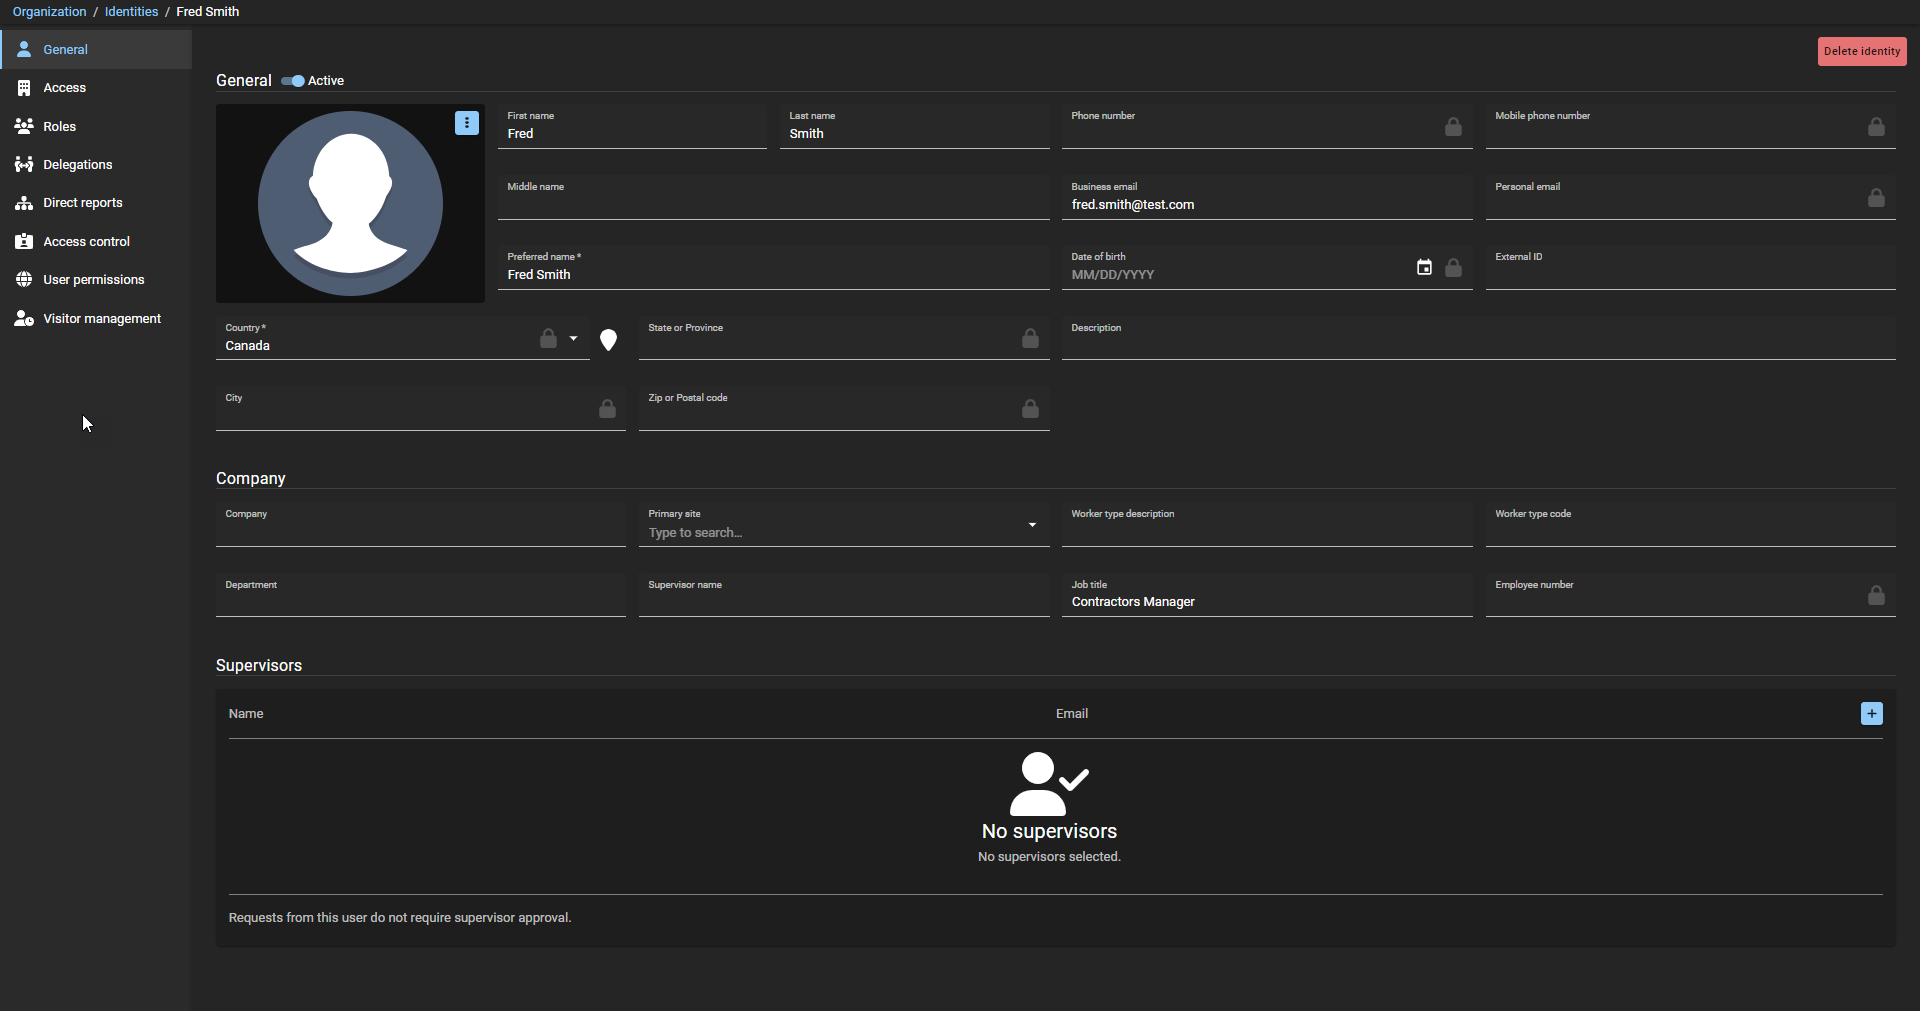Viewport: 1920px width, 1011px height.
Task: Click the Middle name field
Action: click(773, 198)
